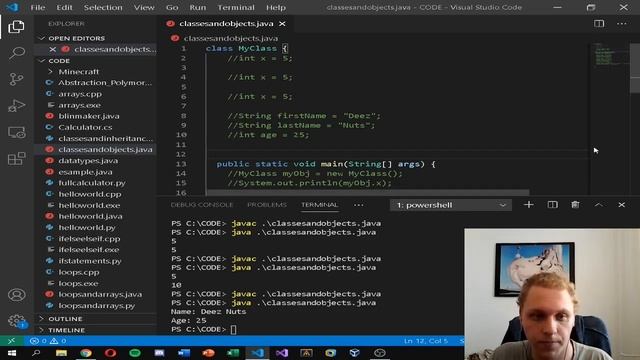Maximize the terminal panel size
Image resolution: width=640 pixels, height=360 pixels.
pyautogui.click(x=598, y=204)
